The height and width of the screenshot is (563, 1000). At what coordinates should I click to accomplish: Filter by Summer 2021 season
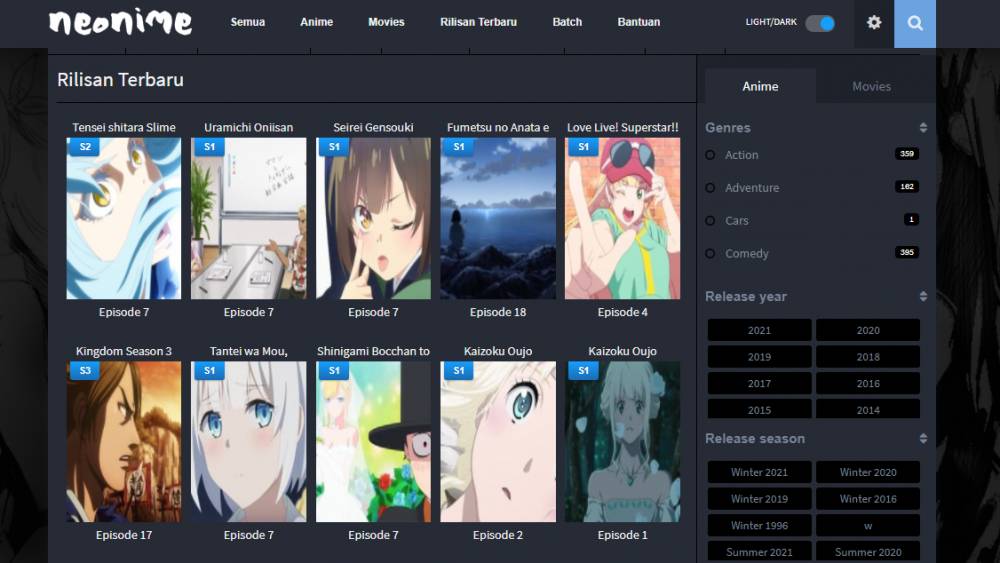pyautogui.click(x=759, y=552)
